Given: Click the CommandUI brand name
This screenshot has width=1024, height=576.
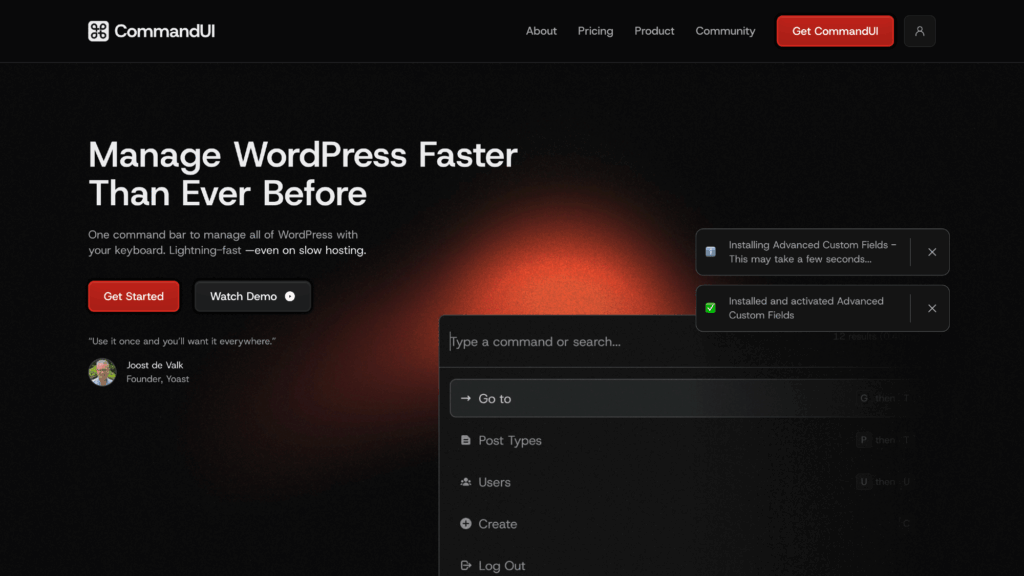Looking at the screenshot, I should coord(165,31).
